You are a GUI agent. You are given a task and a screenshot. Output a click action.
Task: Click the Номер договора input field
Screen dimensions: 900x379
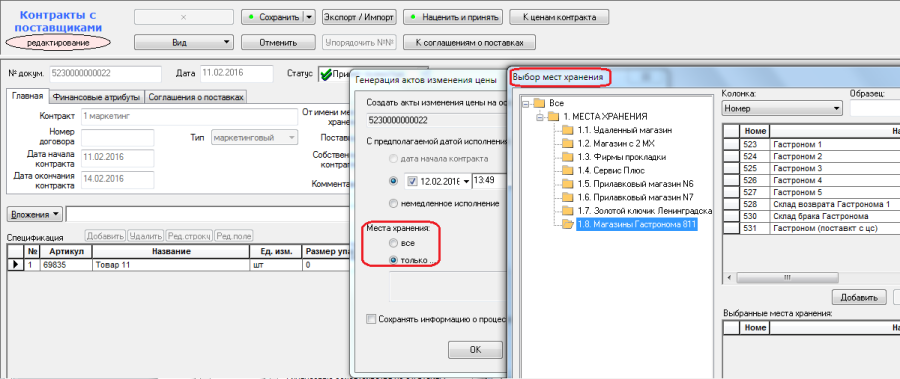point(118,138)
